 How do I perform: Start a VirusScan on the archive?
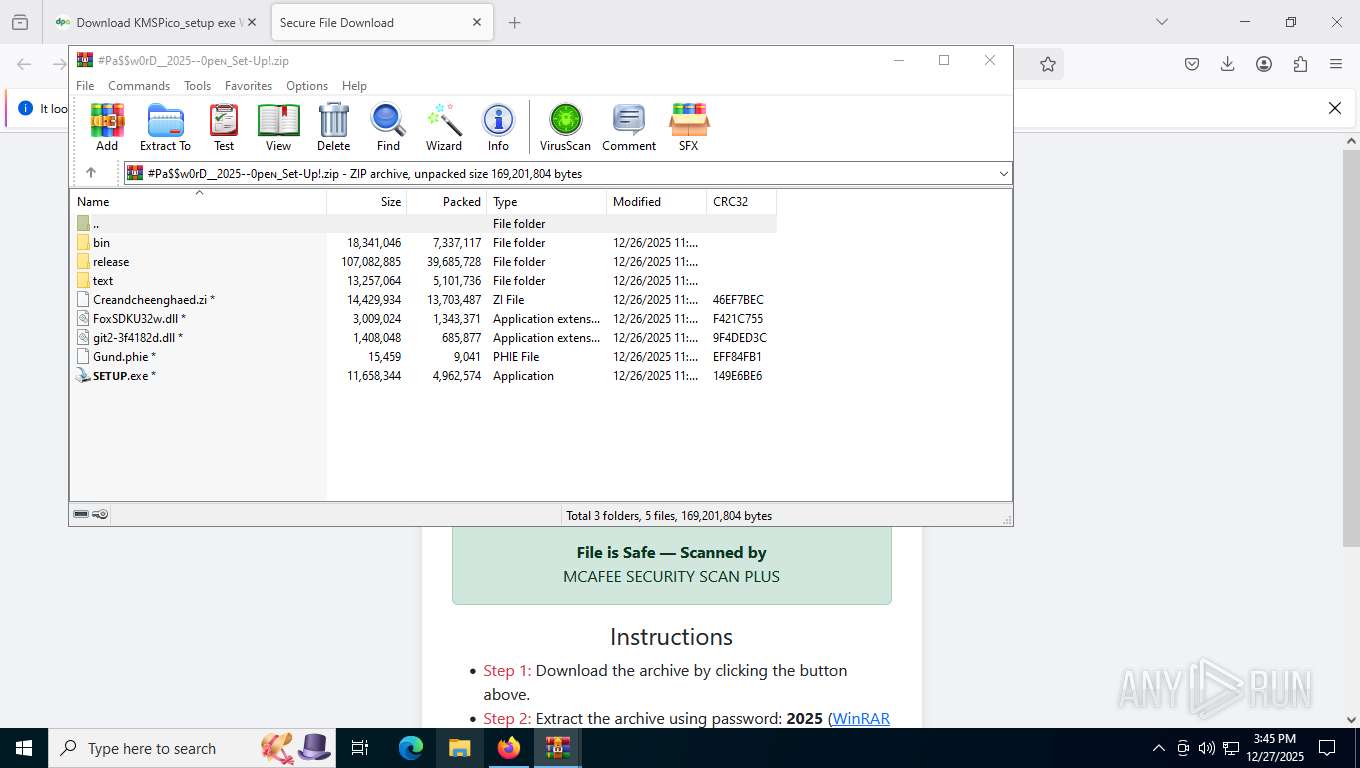(x=565, y=127)
